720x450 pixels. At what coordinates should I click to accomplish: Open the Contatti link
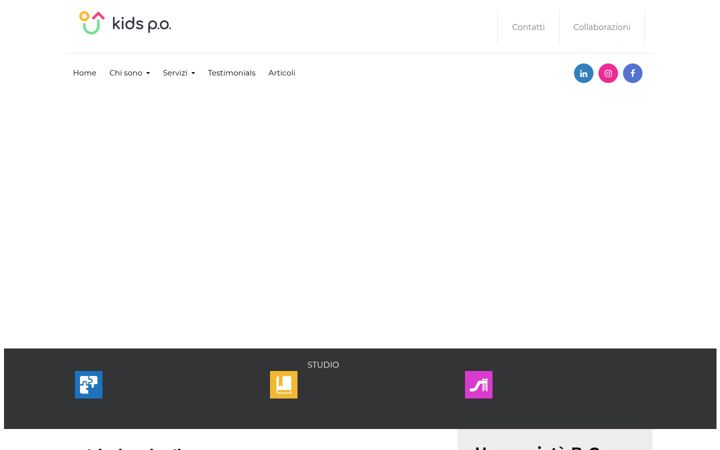tap(528, 27)
